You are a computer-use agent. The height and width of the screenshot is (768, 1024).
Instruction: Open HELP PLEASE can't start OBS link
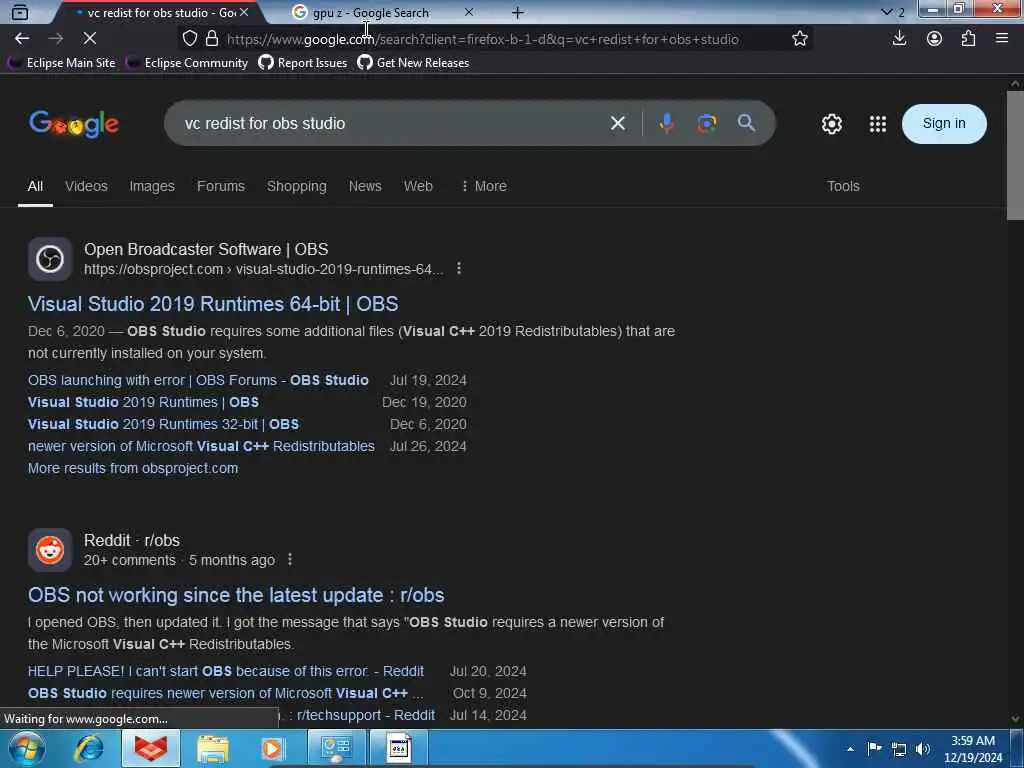pos(225,671)
